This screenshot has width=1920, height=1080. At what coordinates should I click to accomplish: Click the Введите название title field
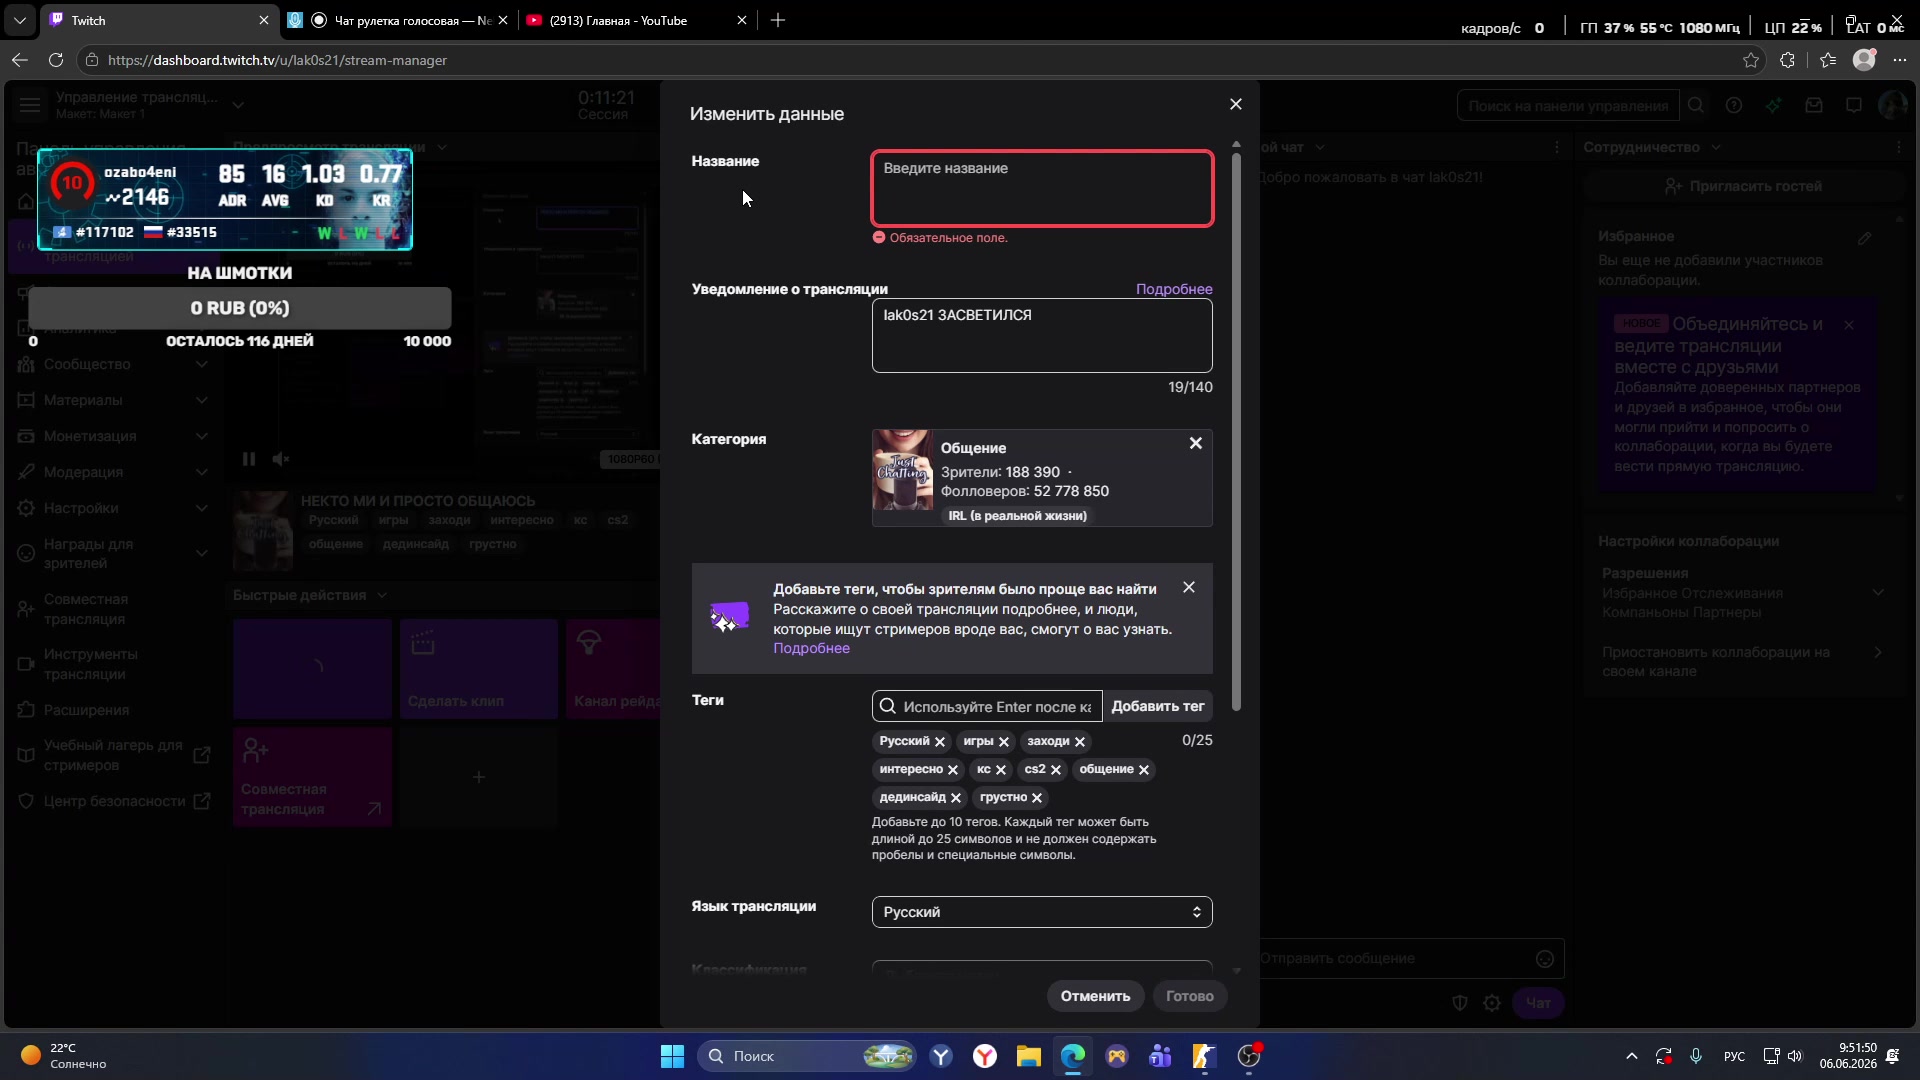[1042, 188]
